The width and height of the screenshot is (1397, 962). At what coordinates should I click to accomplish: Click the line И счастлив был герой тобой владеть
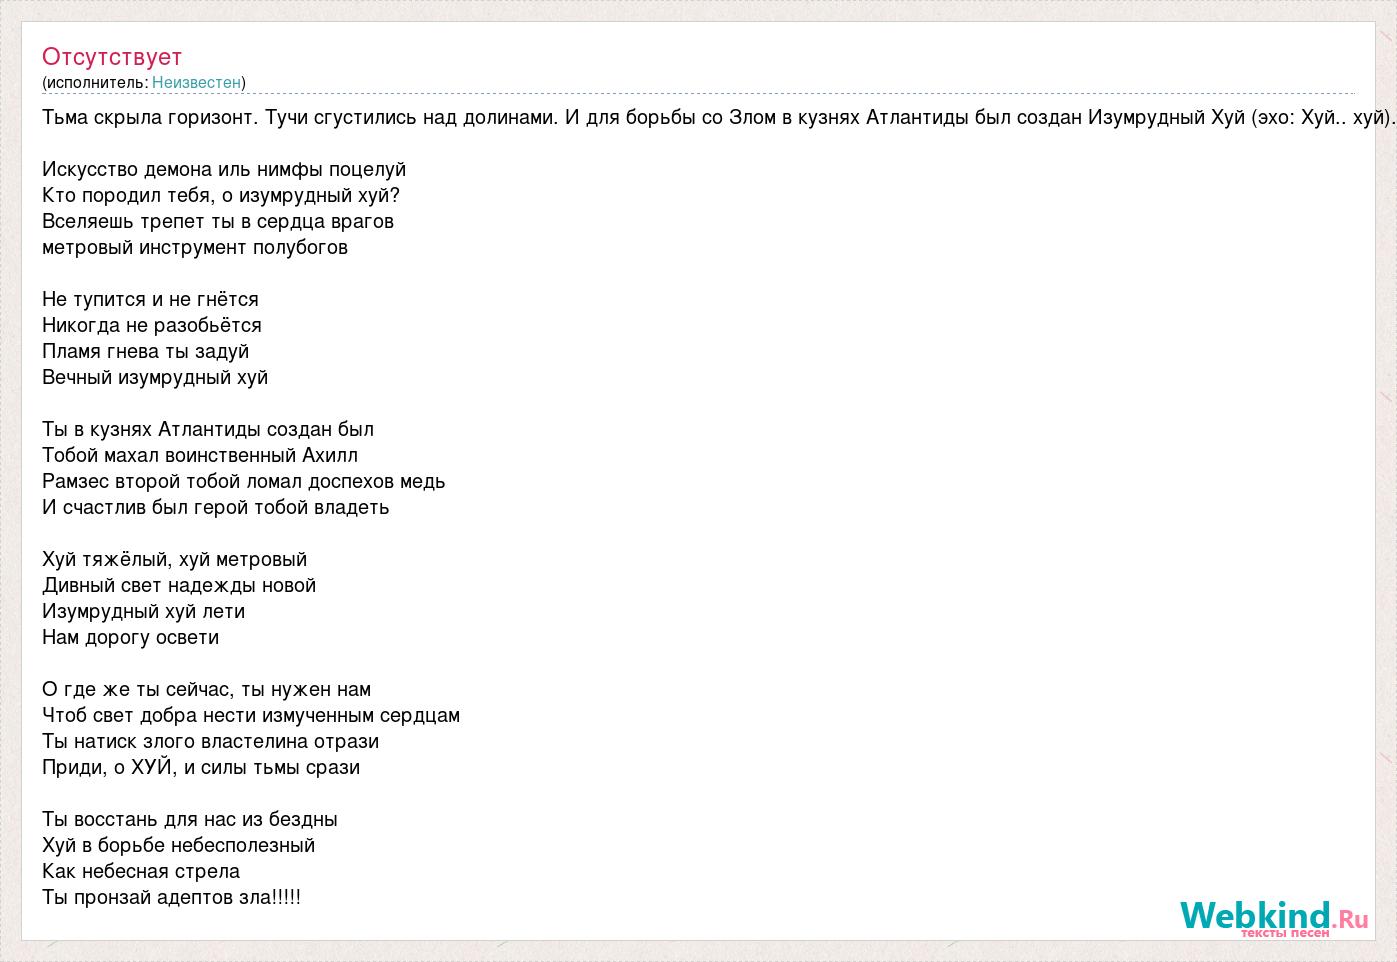[216, 507]
